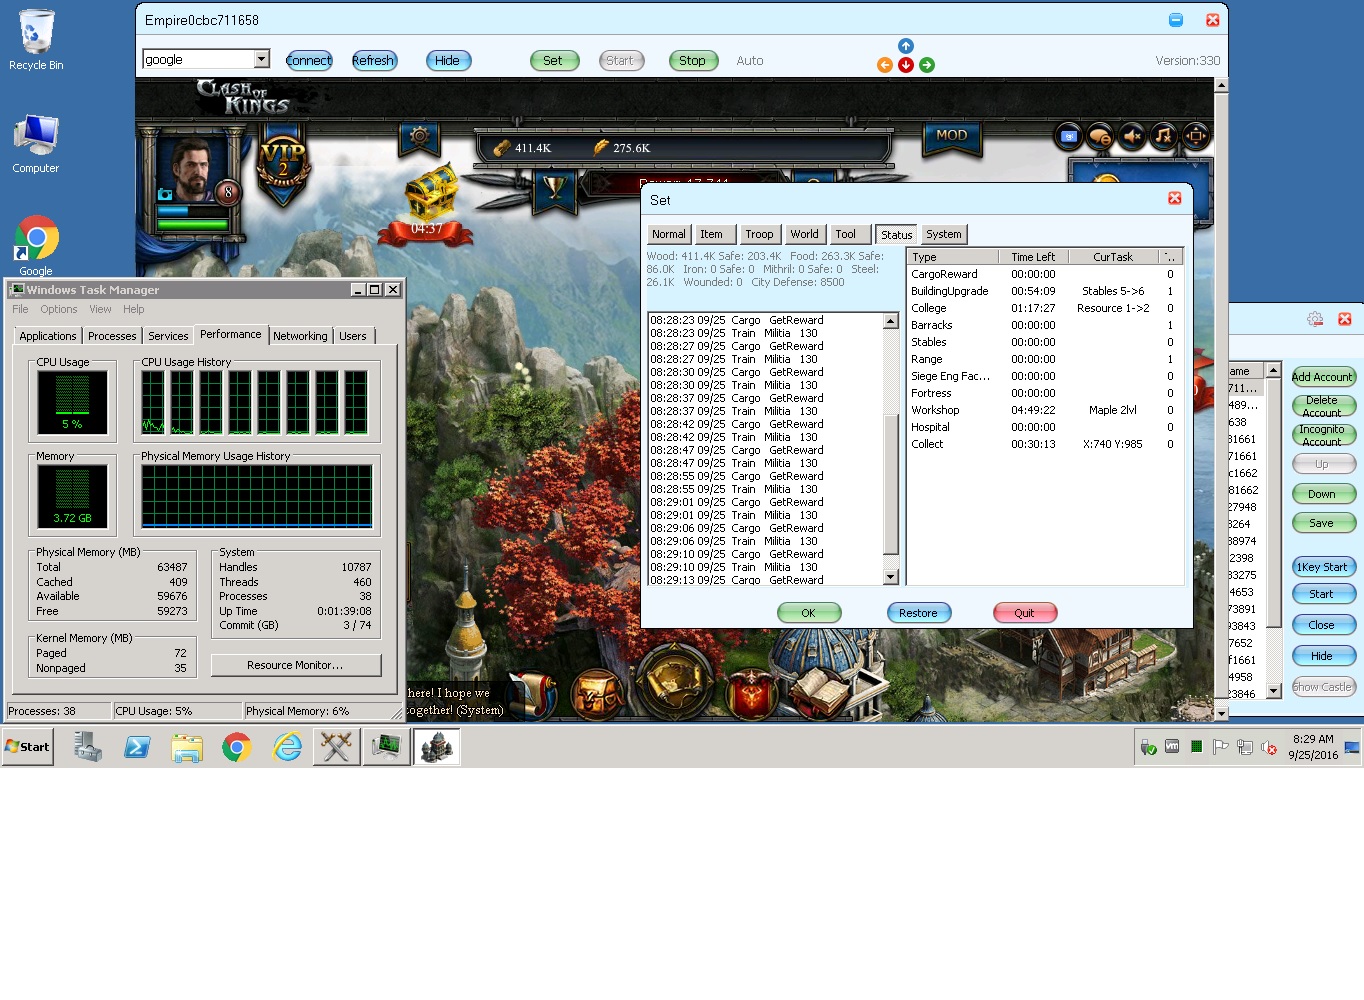Open Recycle Bin on desktop
The width and height of the screenshot is (1364, 1000).
click(36, 40)
